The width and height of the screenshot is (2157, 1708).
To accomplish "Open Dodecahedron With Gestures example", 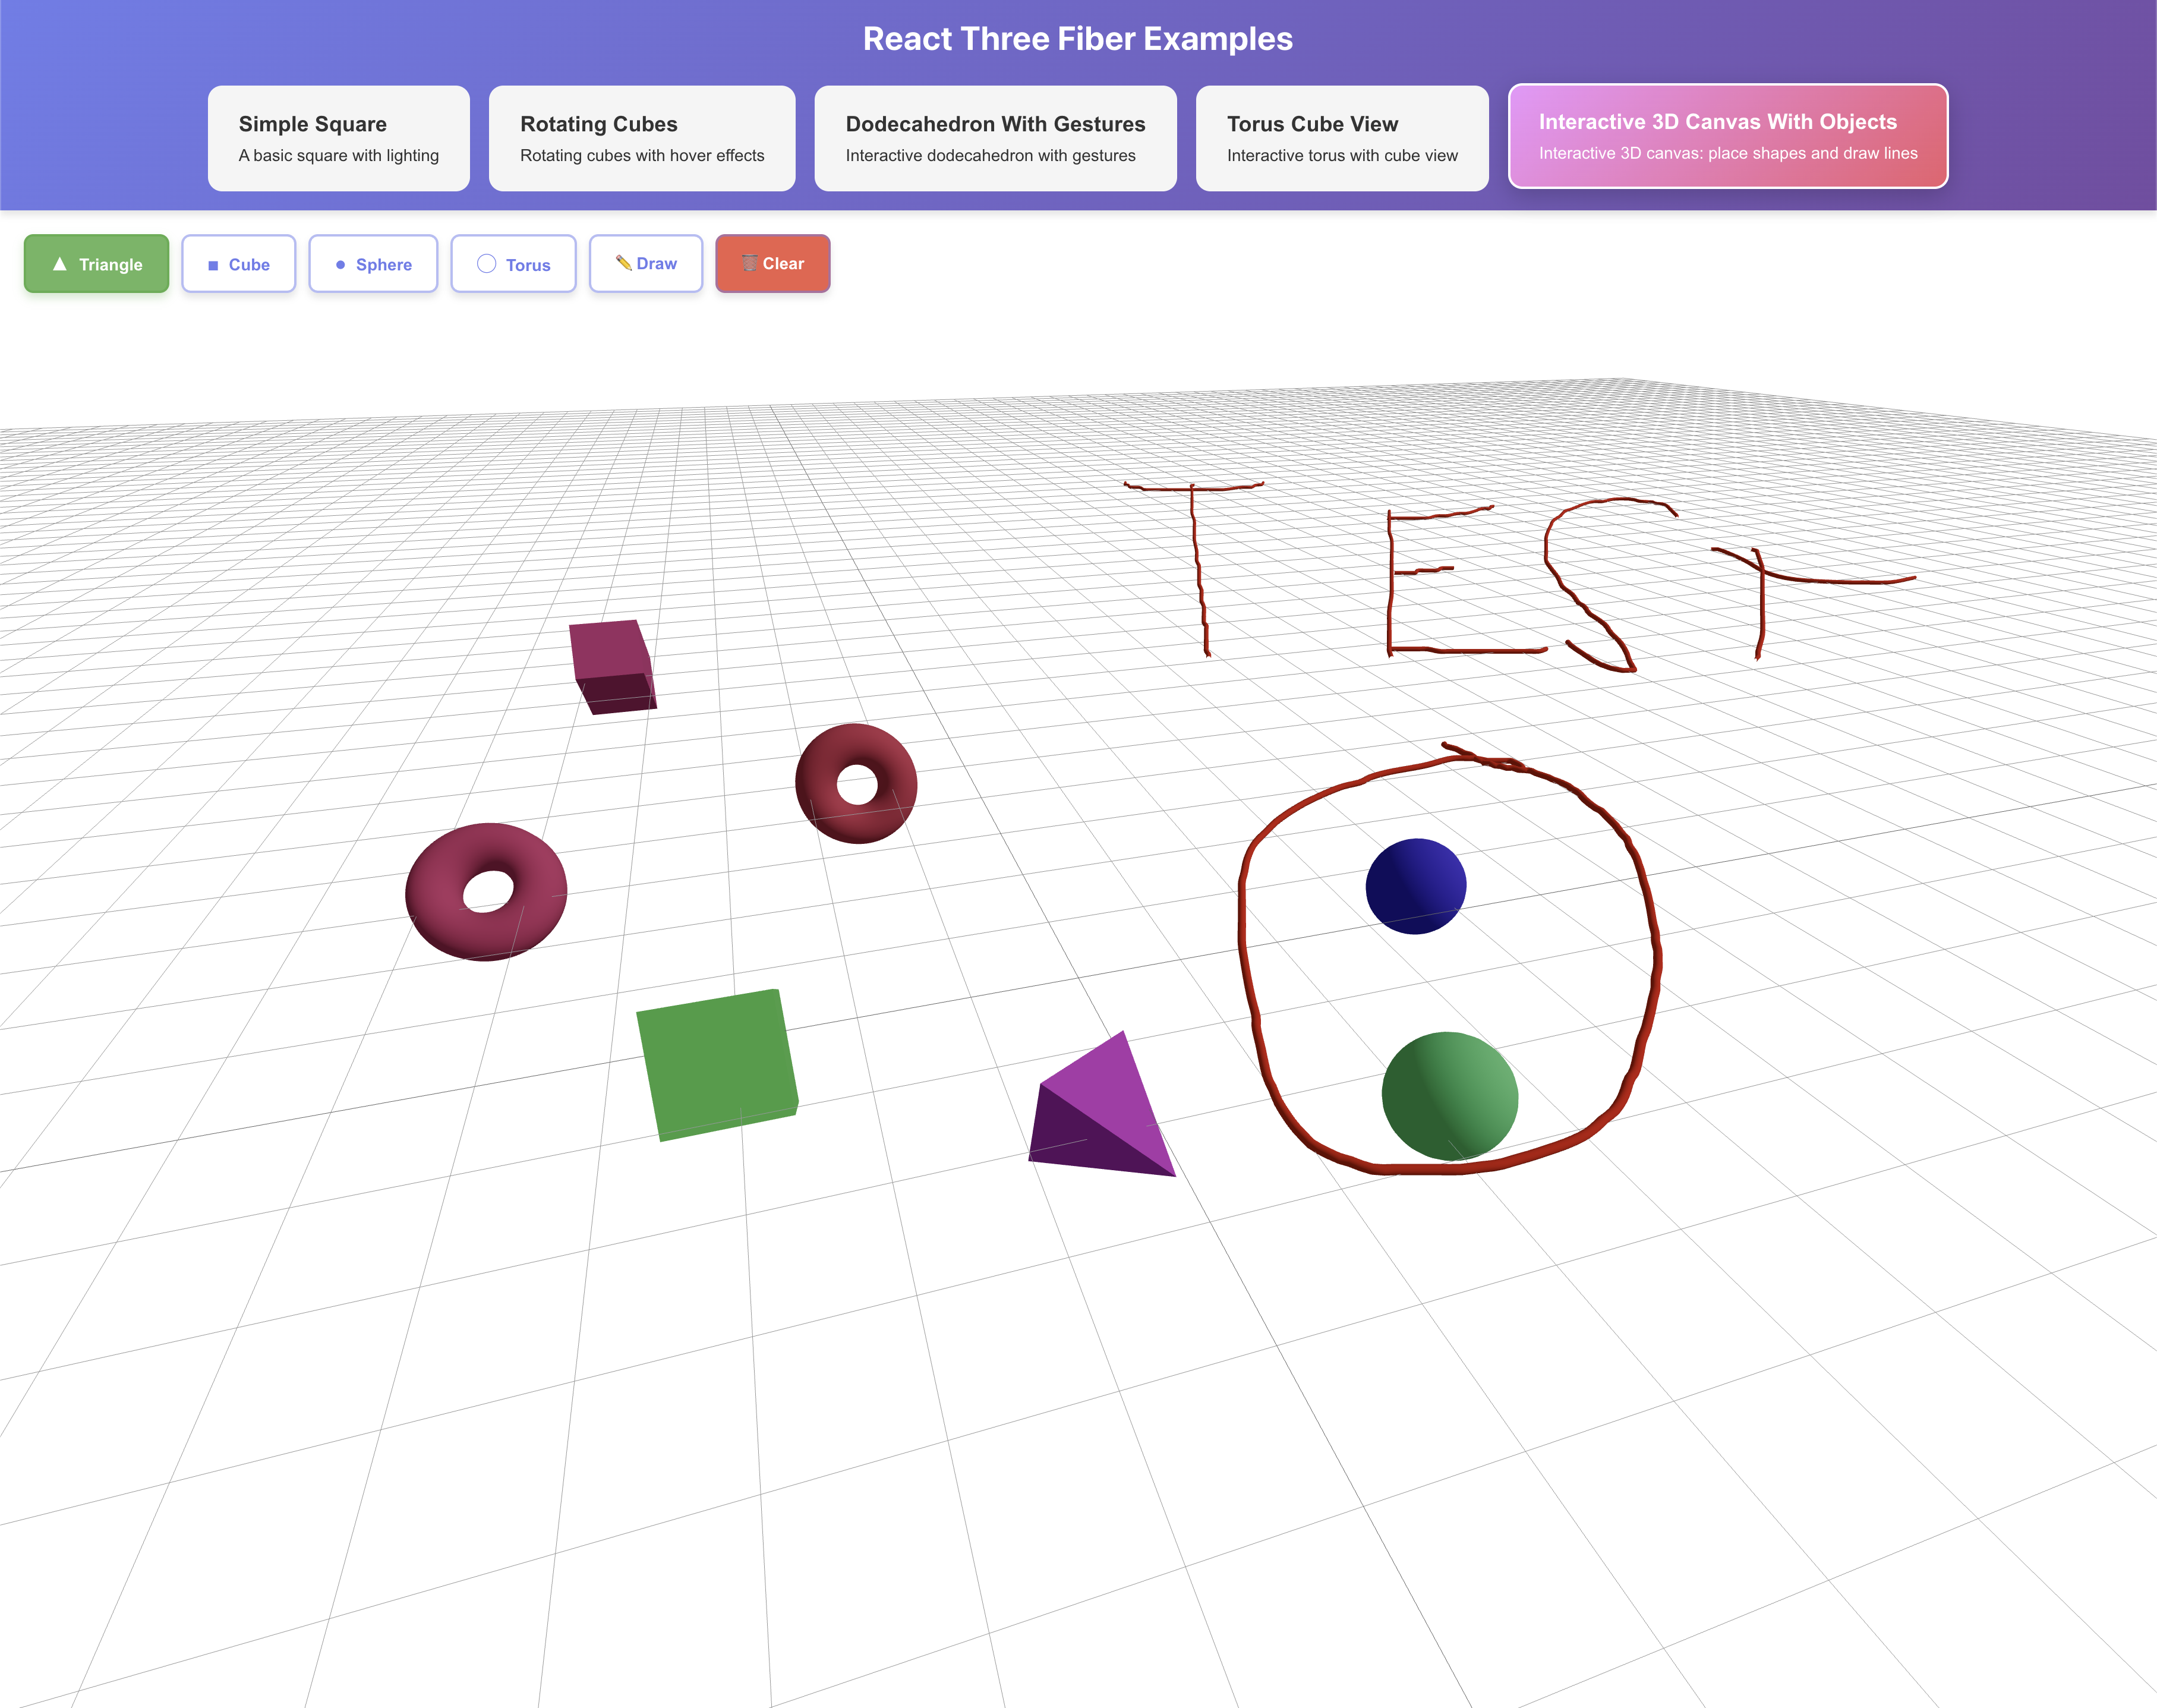I will pos(994,138).
